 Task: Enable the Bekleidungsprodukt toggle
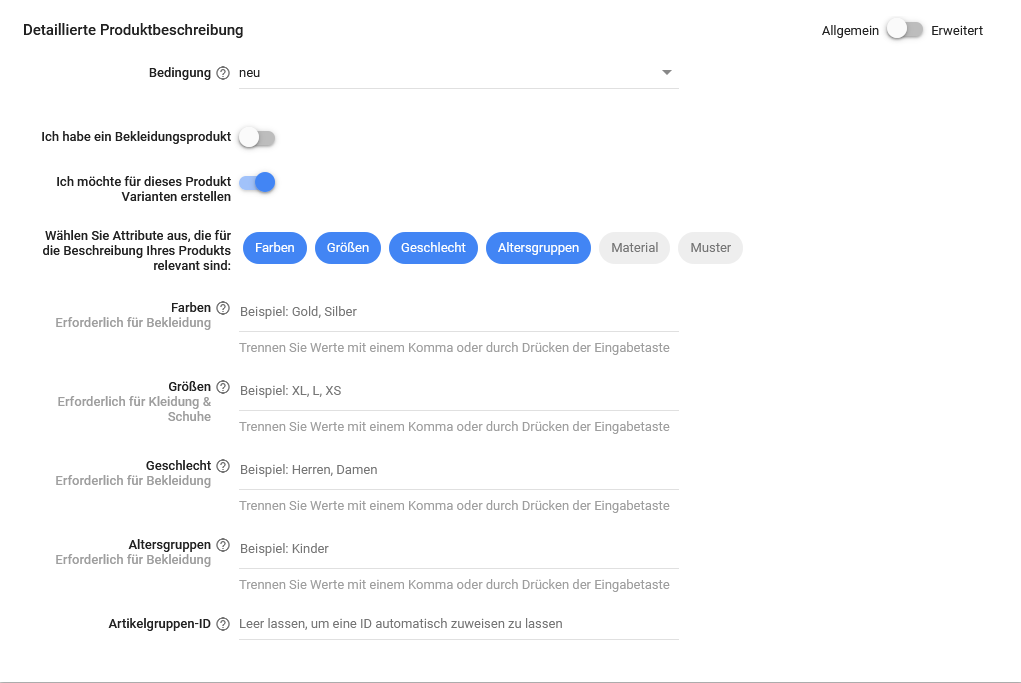coord(256,137)
